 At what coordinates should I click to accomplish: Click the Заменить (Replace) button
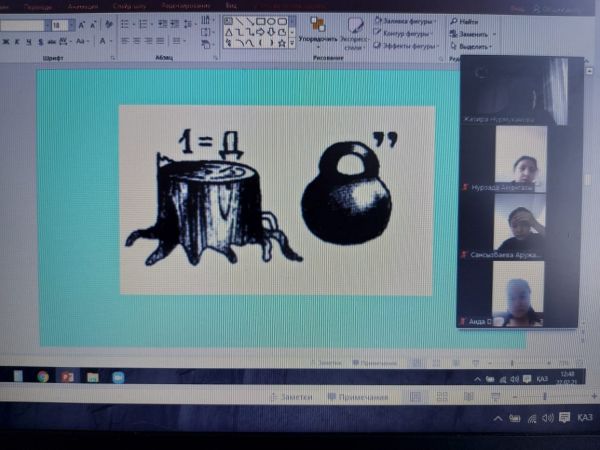472,33
